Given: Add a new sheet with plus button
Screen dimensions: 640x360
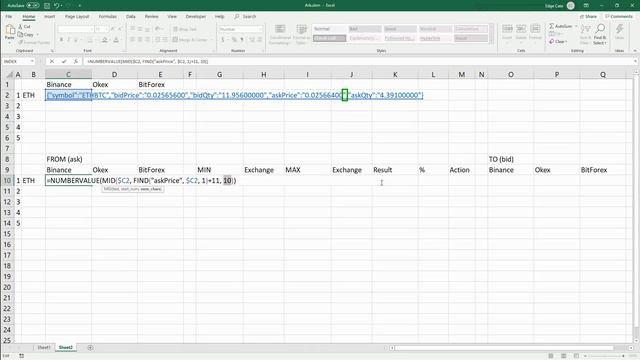Looking at the screenshot, I should 90,347.
